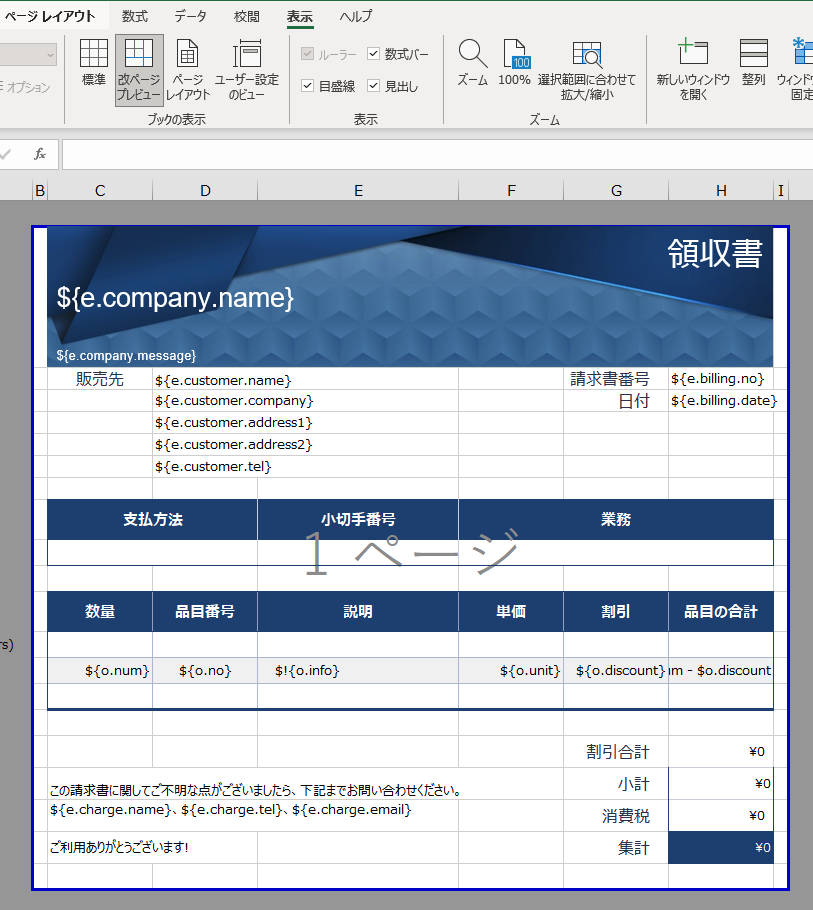Click the 領収書 title text
813x910 pixels.
[x=715, y=254]
